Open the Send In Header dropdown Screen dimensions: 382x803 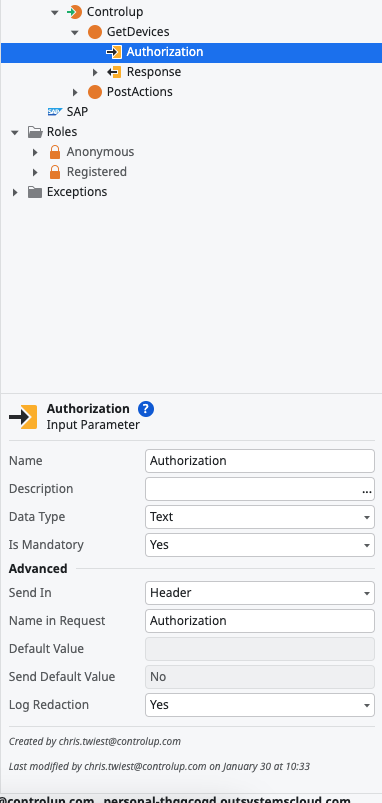260,593
